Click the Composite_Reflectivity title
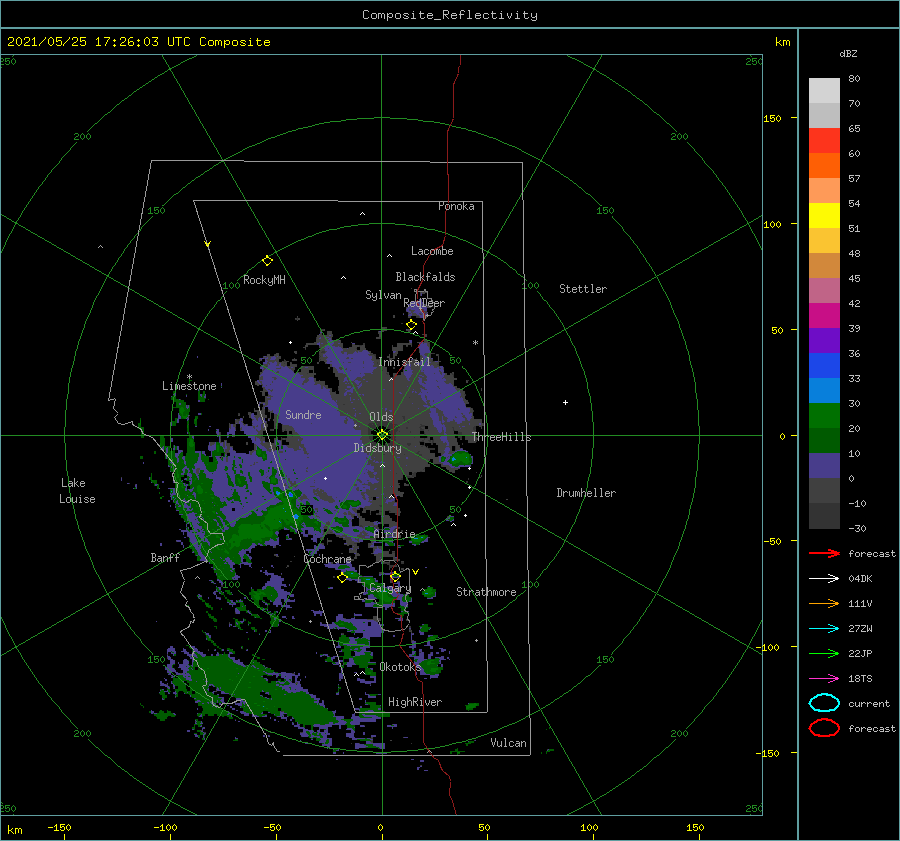The image size is (900, 841). point(449,15)
